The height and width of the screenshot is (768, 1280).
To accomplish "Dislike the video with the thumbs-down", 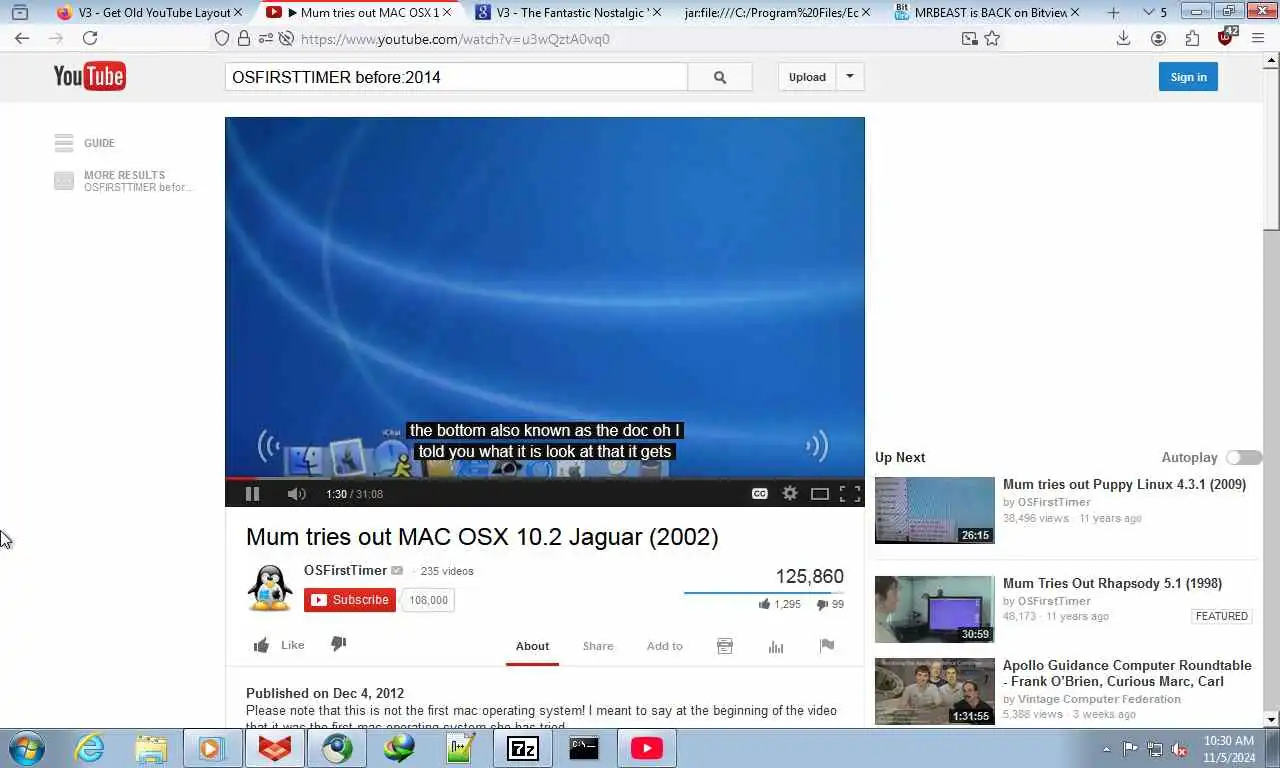I will click(x=339, y=644).
